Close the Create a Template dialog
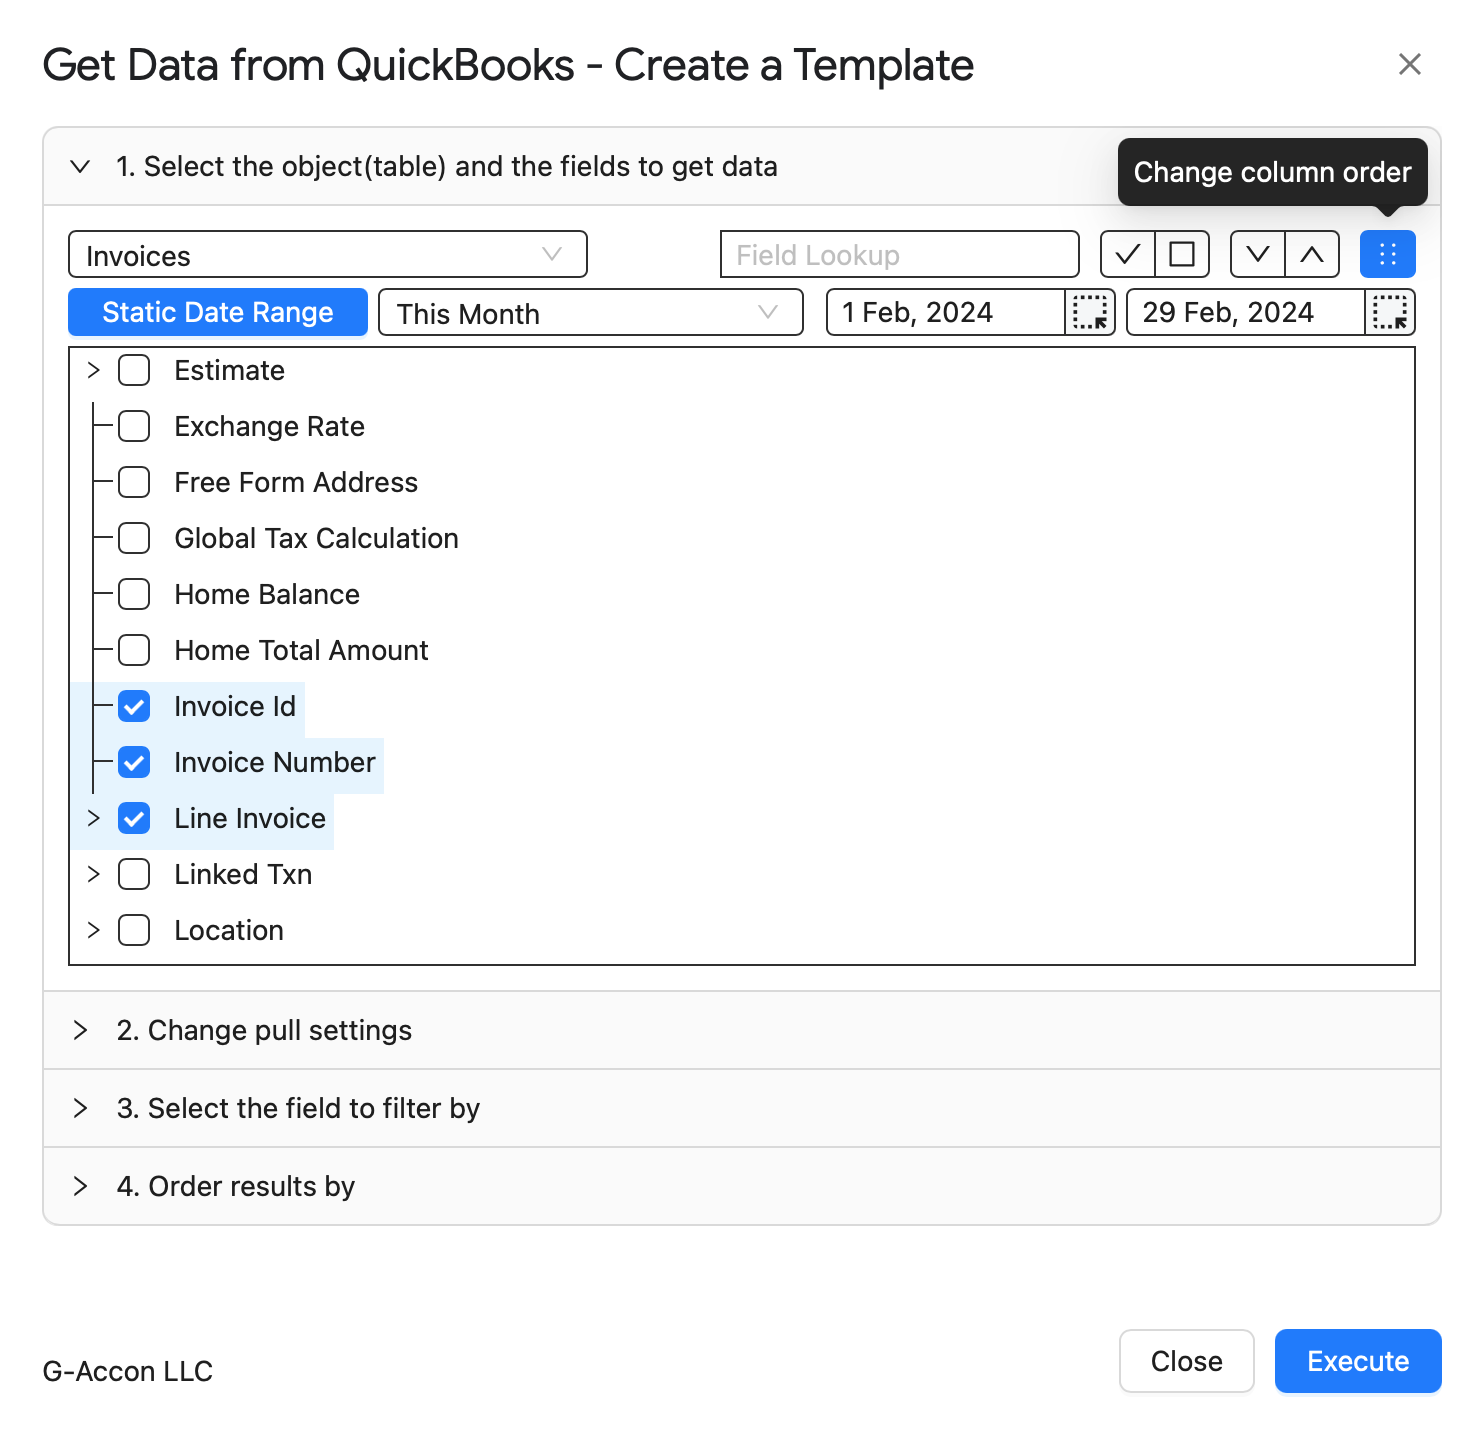This screenshot has height=1438, width=1484. pyautogui.click(x=1409, y=64)
